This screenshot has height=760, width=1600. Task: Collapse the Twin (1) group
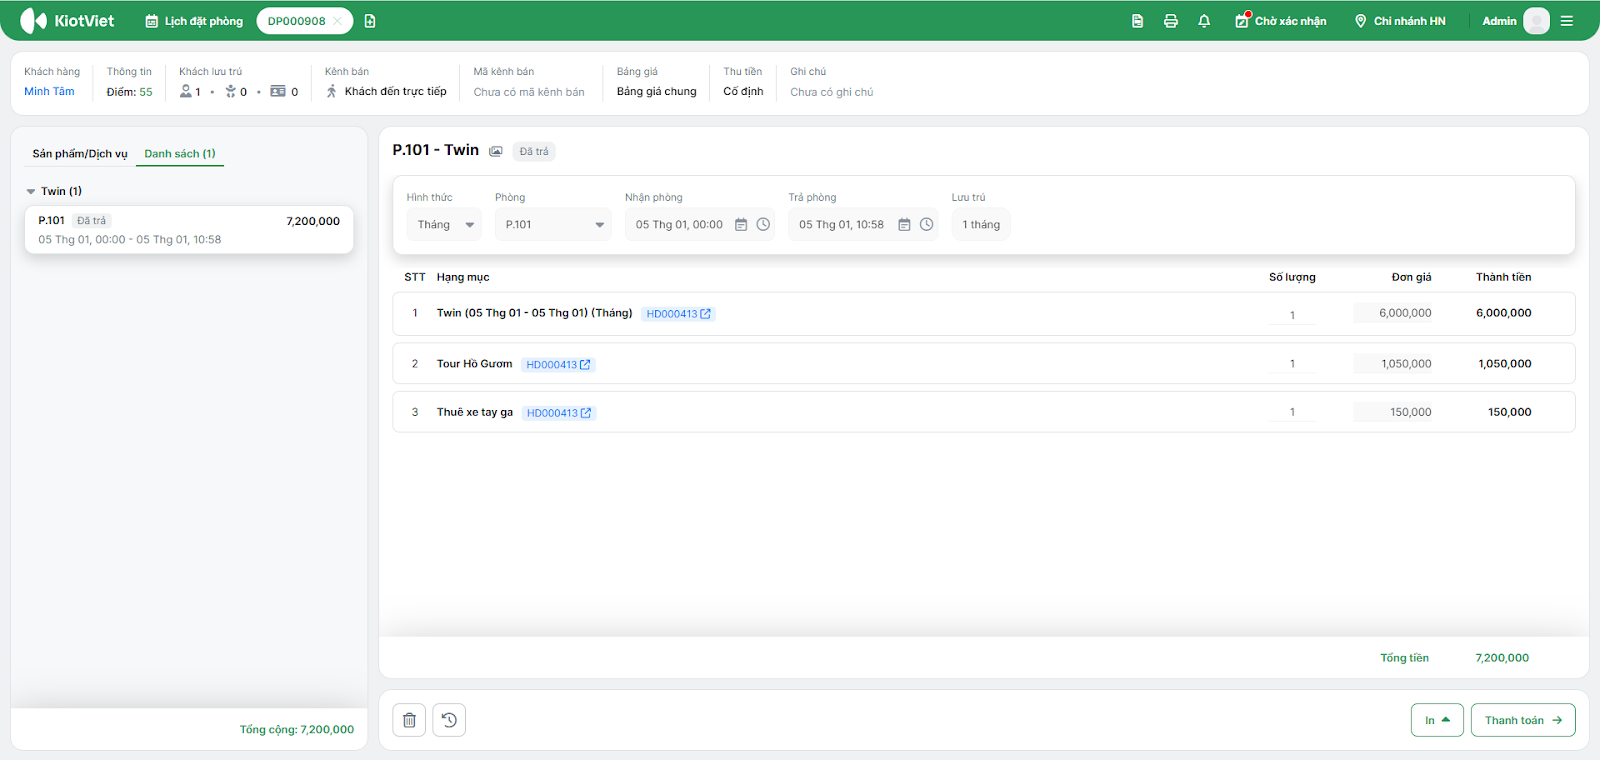pyautogui.click(x=31, y=191)
